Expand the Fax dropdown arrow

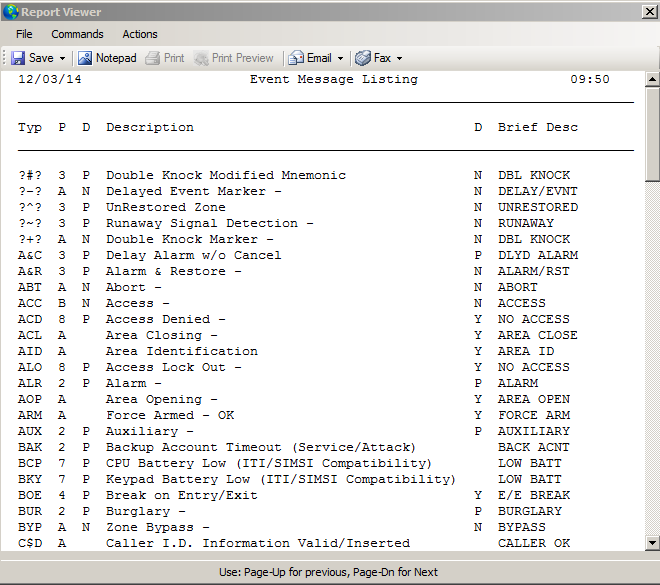[x=399, y=58]
